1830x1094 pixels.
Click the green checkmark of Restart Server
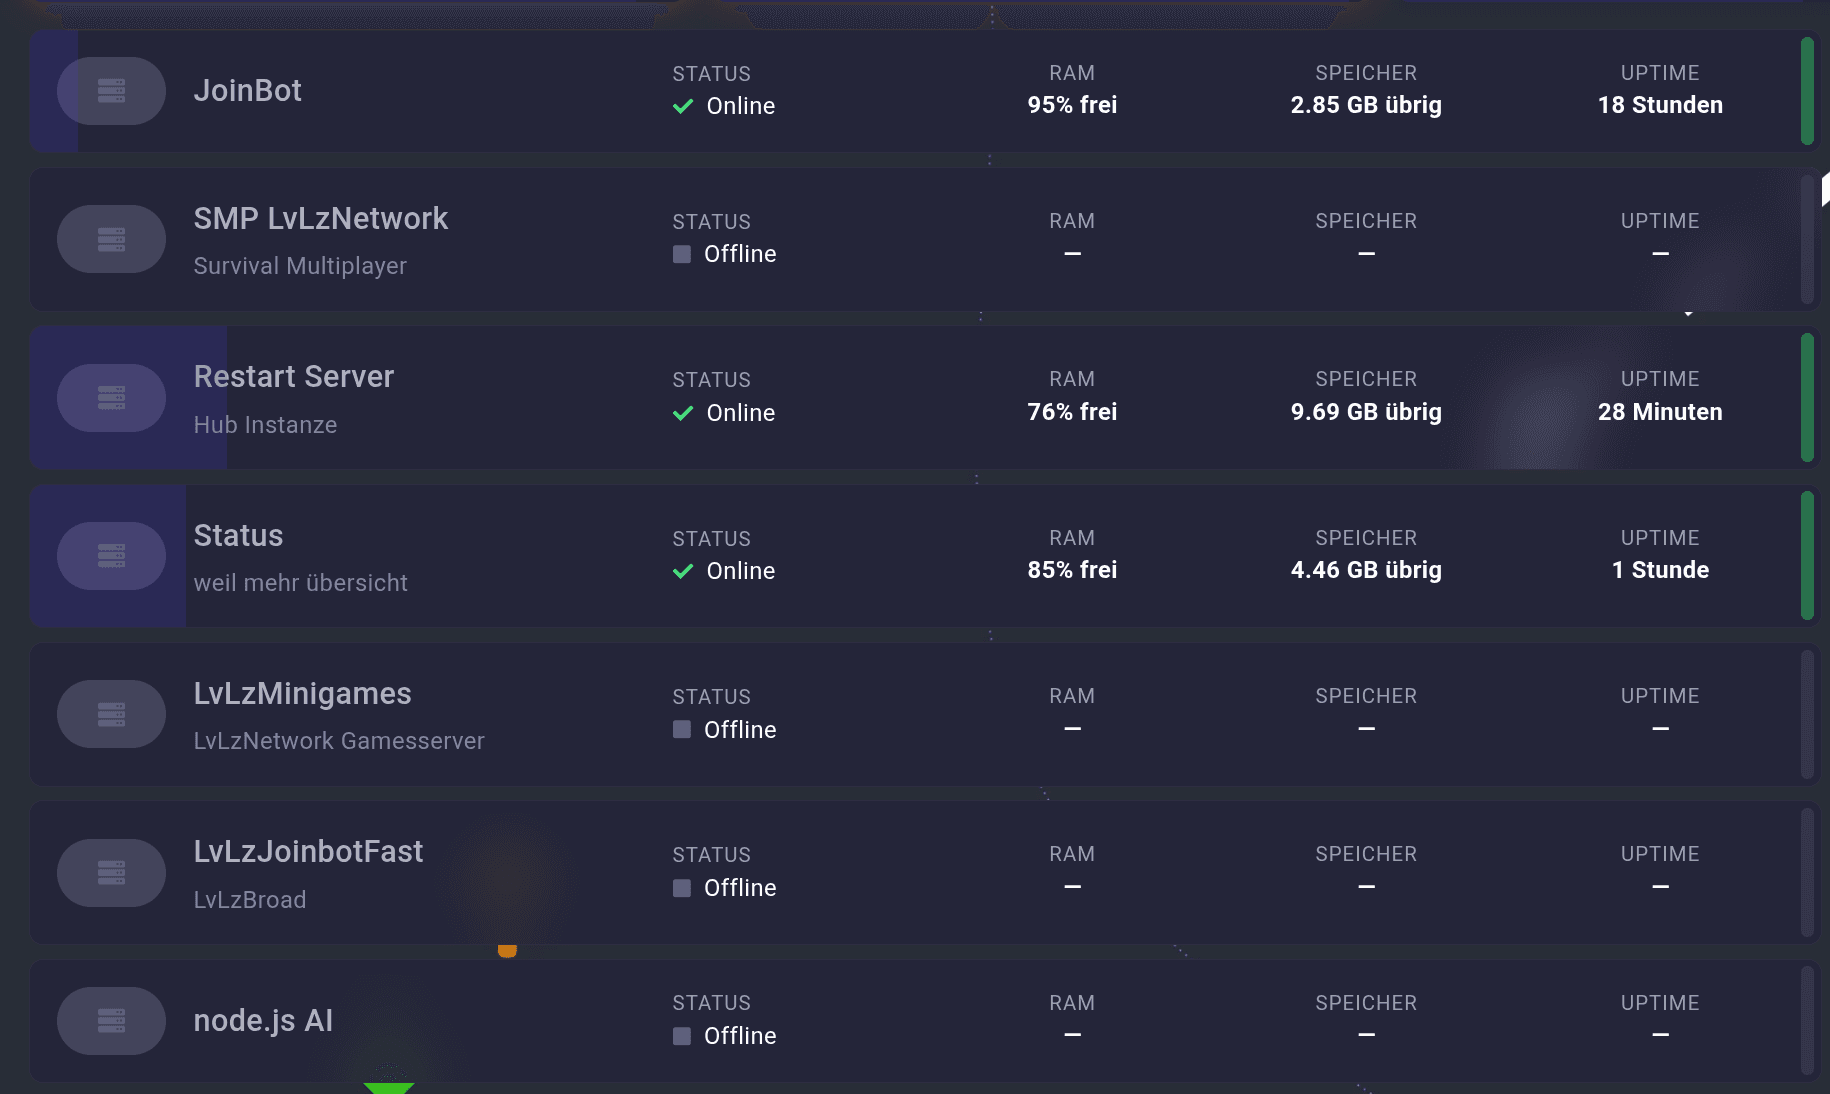click(x=683, y=413)
